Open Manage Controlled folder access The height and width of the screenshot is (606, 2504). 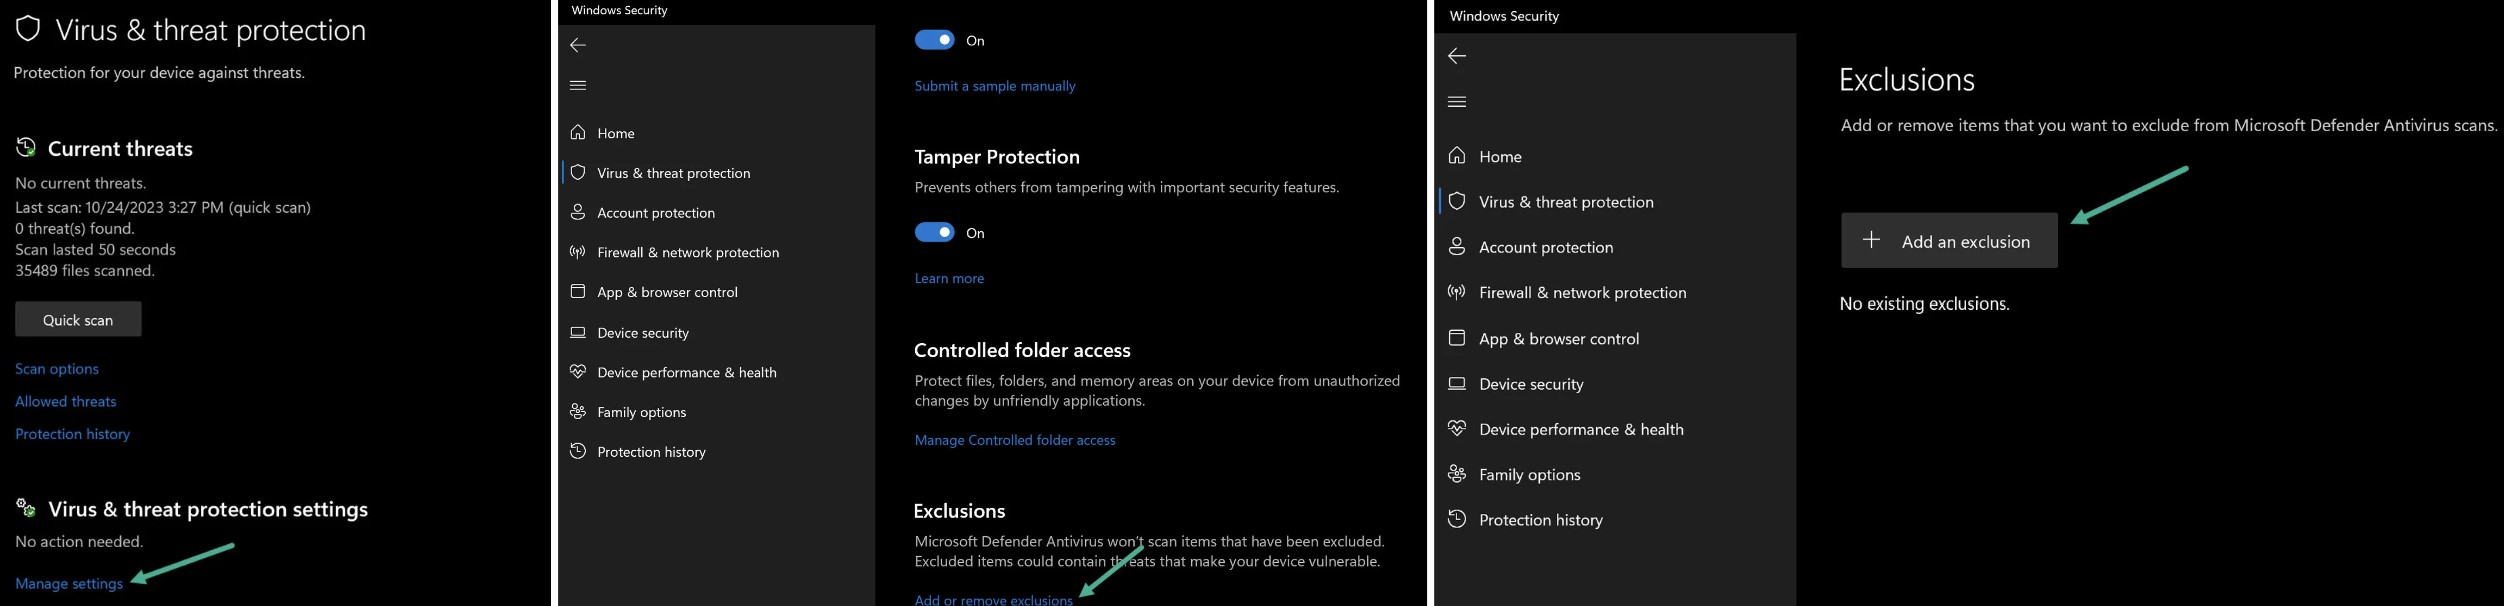click(1015, 440)
